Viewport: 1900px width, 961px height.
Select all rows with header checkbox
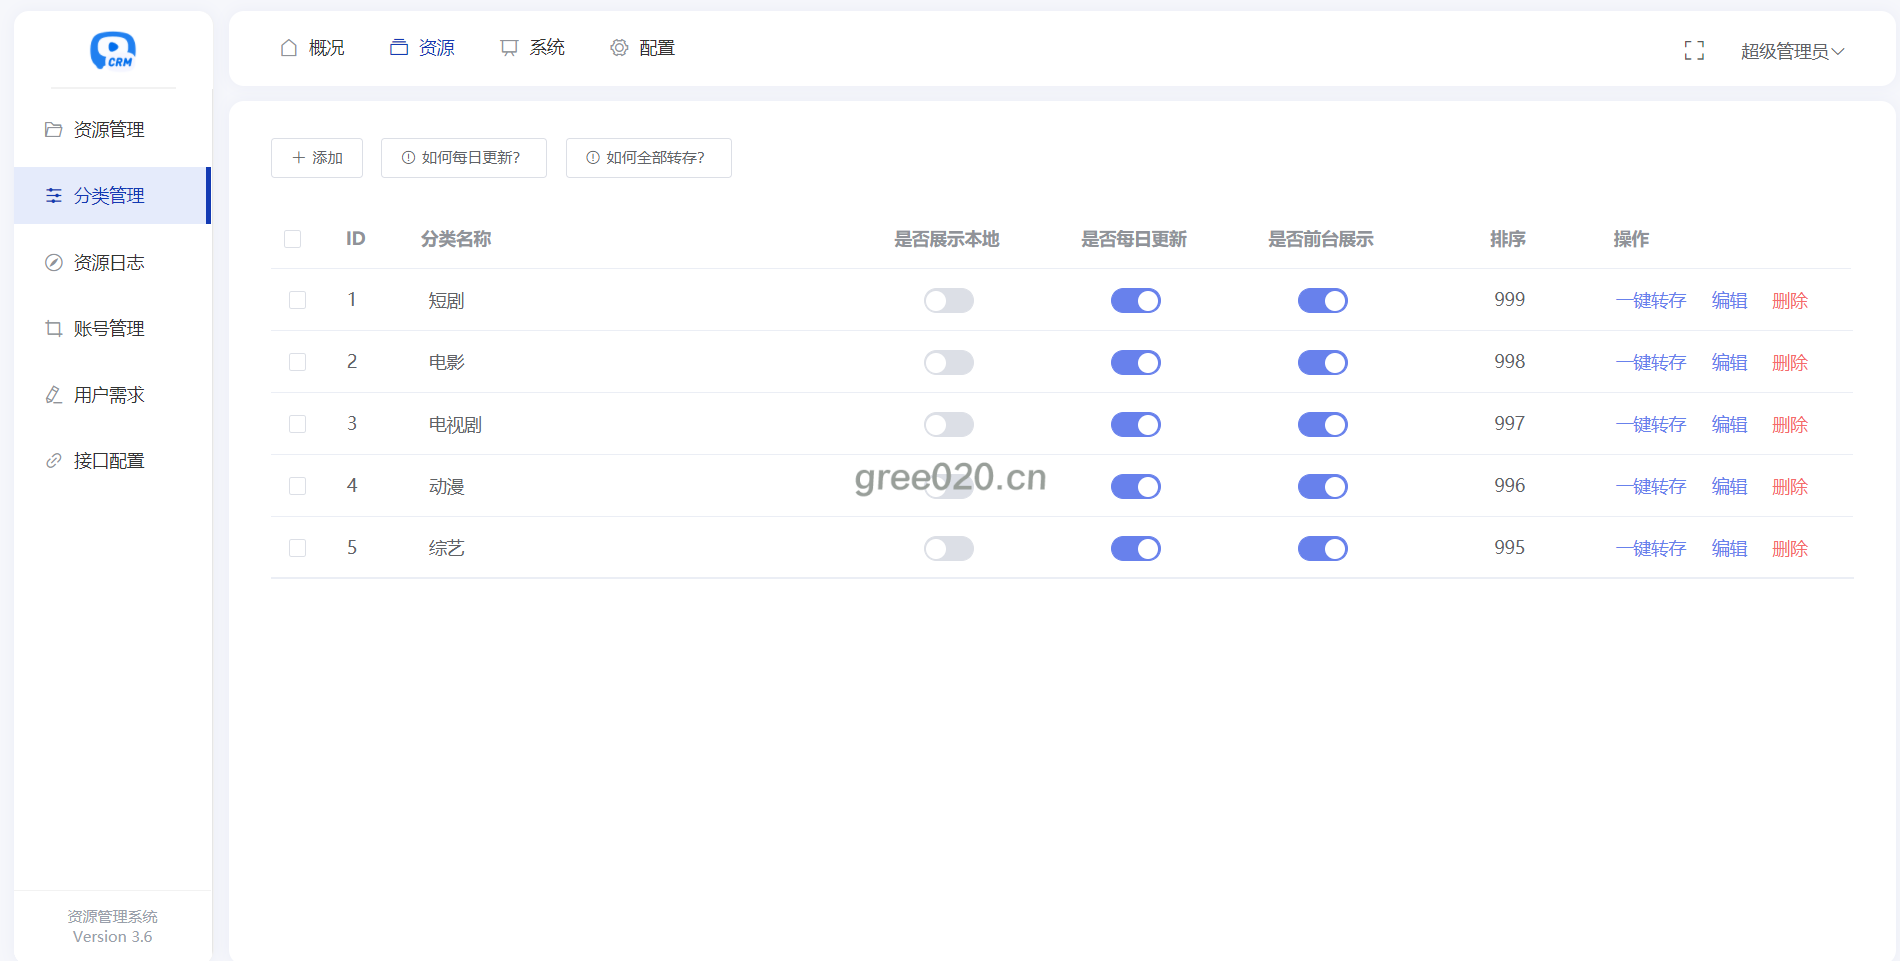coord(292,239)
